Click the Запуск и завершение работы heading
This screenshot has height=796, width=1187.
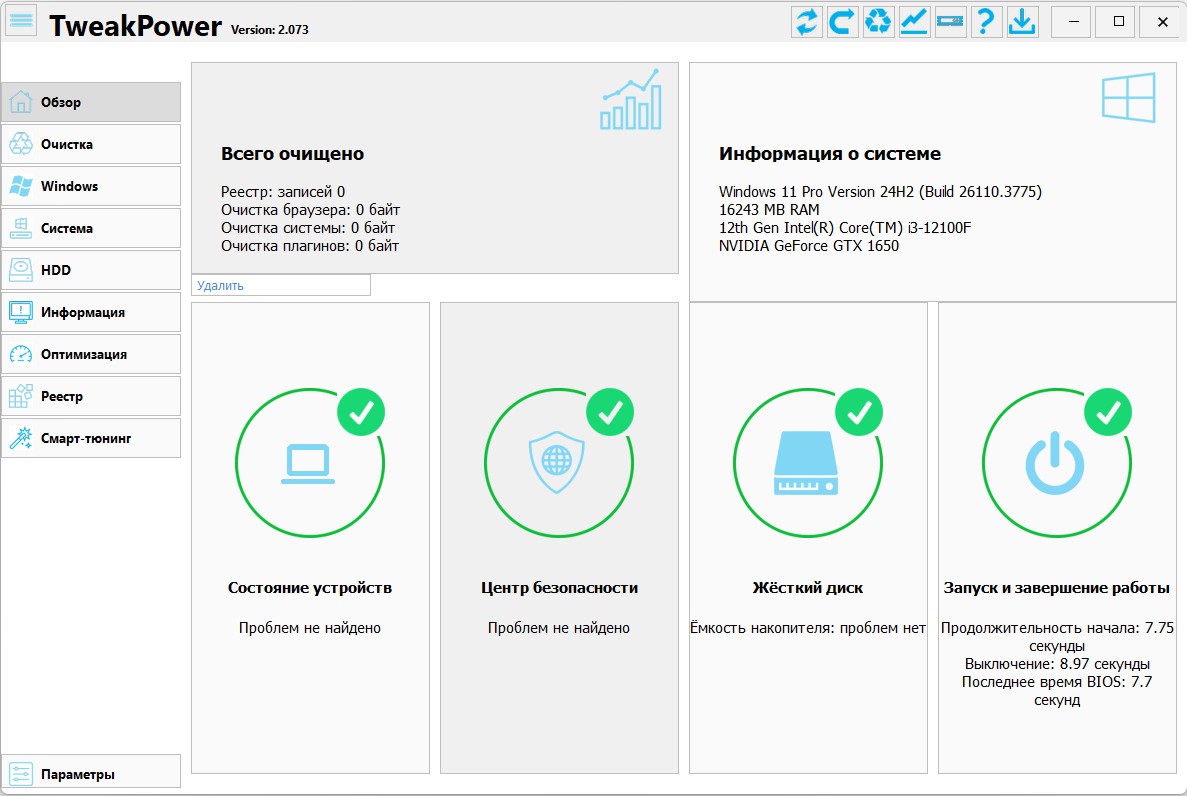1057,588
